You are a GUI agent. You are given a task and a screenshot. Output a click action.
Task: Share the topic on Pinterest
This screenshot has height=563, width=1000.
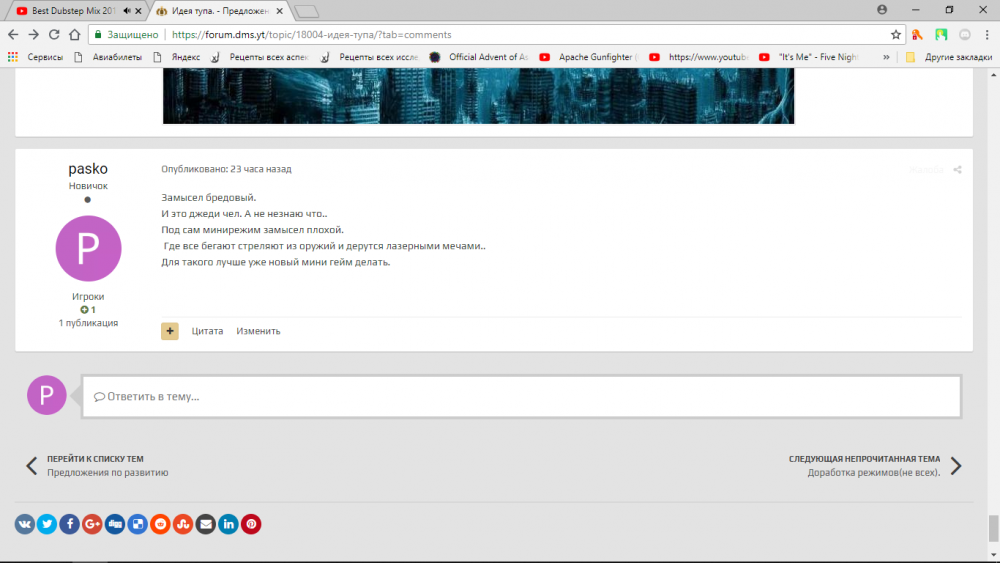click(252, 523)
